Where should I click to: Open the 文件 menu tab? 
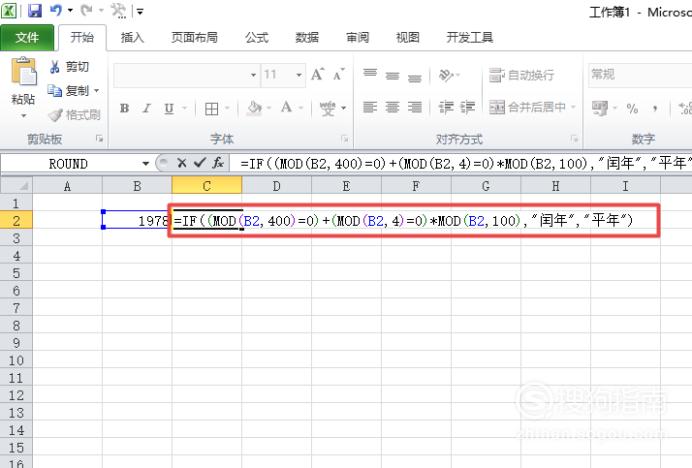click(x=27, y=38)
